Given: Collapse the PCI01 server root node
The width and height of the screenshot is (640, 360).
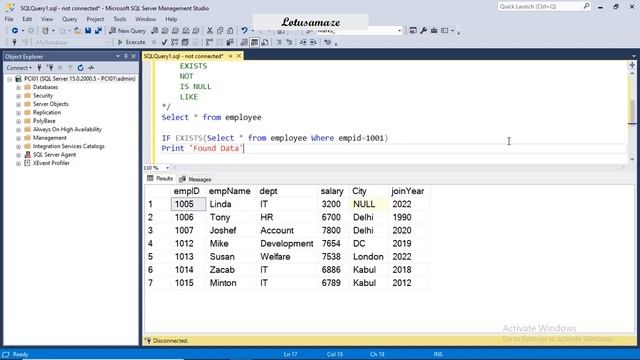Looking at the screenshot, I should tap(9, 79).
